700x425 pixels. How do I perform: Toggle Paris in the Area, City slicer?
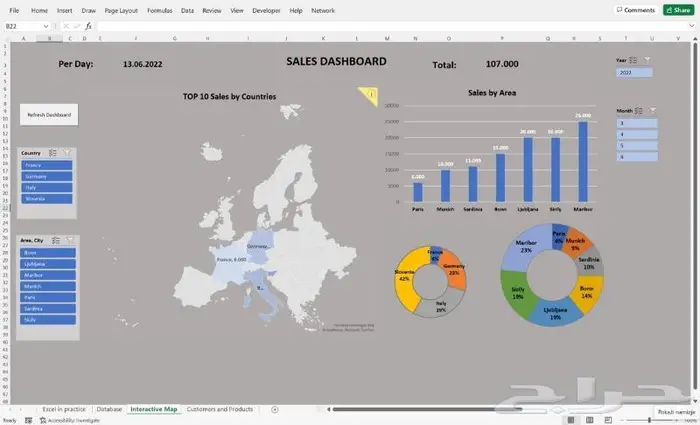click(x=48, y=297)
